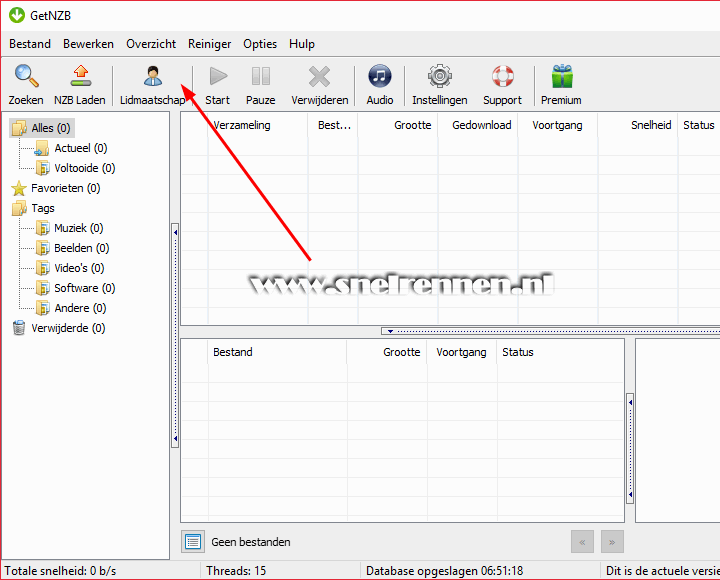Image resolution: width=720 pixels, height=580 pixels.
Task: Click the GetNZB green logo icon
Action: [17, 15]
